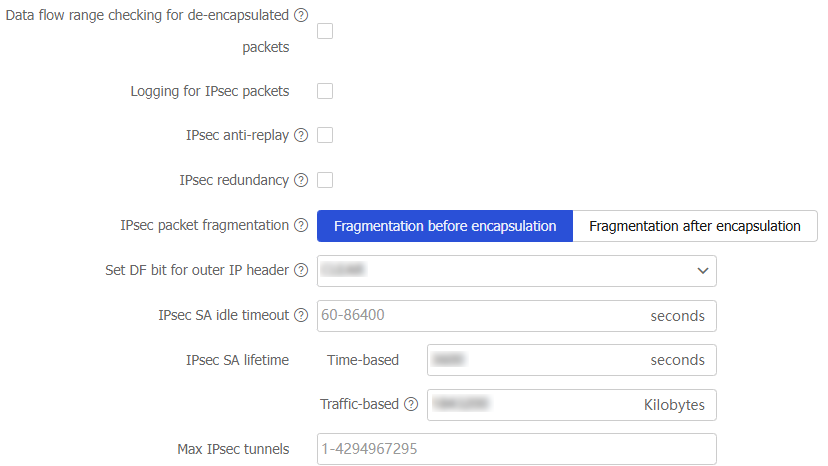Click the Max IPsec tunnels input field
828x466 pixels.
tap(516, 449)
